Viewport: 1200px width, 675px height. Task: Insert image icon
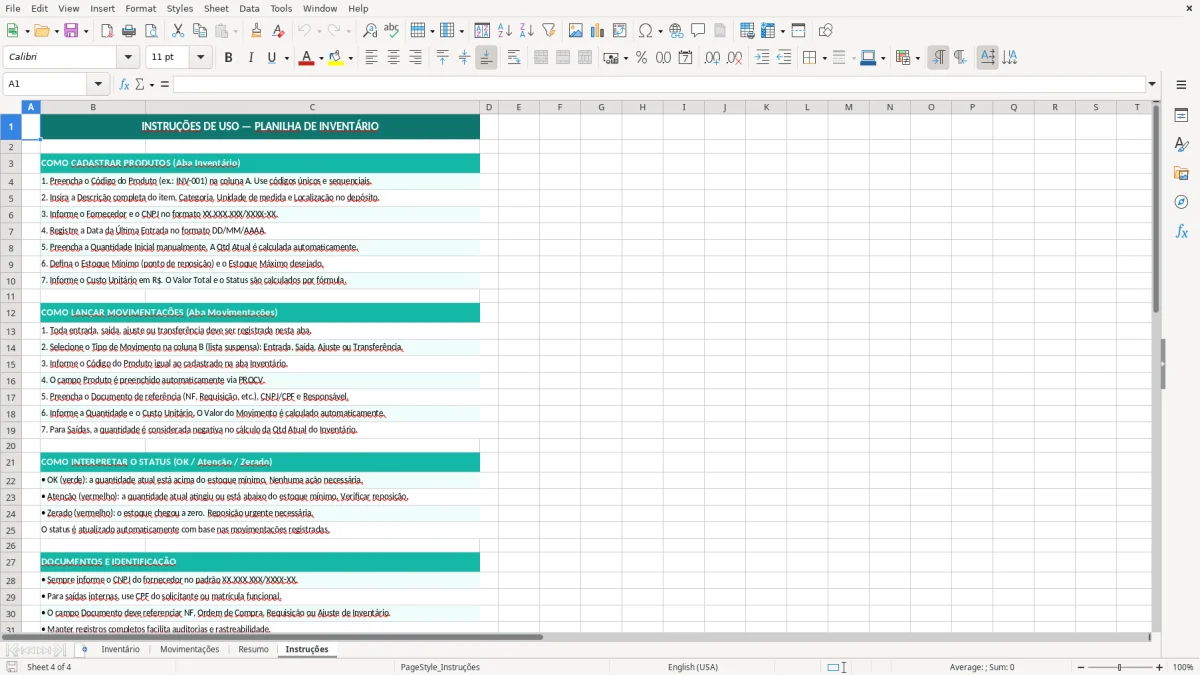tap(576, 31)
